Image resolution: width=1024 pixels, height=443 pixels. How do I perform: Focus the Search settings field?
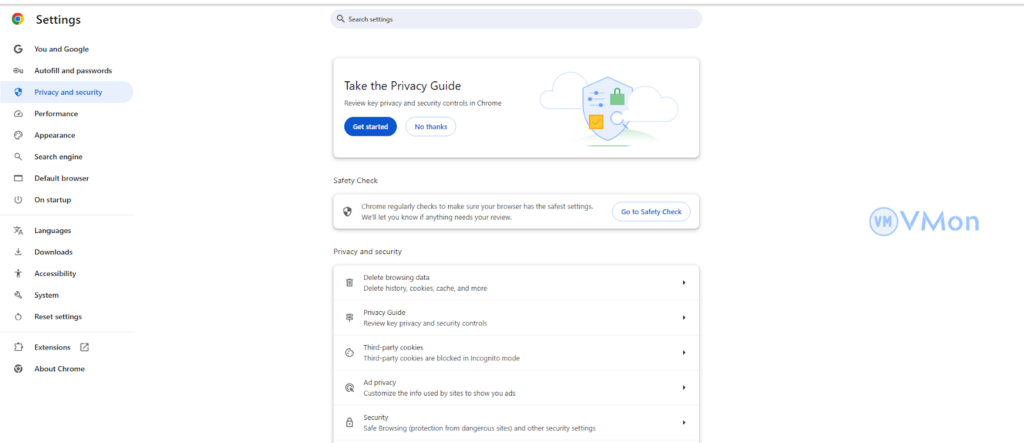(516, 19)
